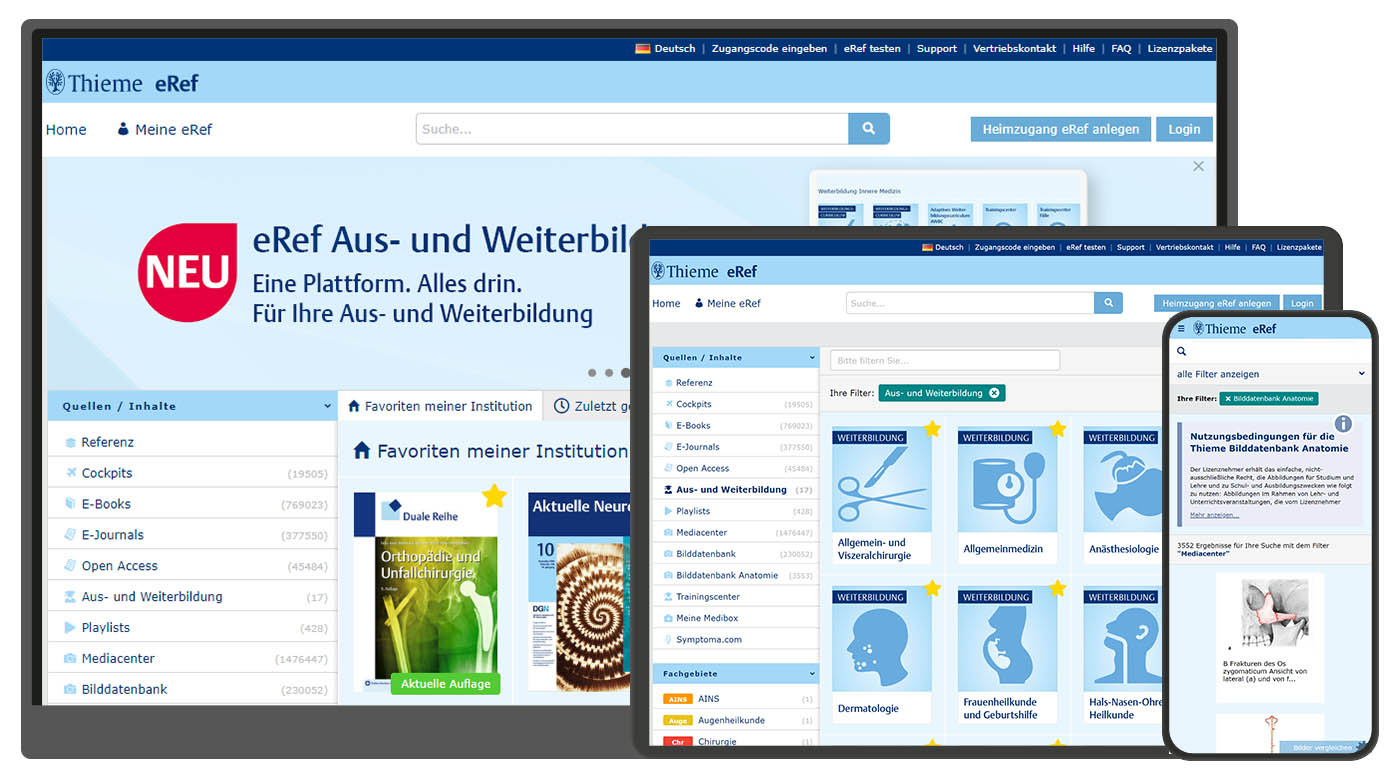
Task: Click the 'Mehr anzeigen...' link on the phone
Action: click(1214, 515)
